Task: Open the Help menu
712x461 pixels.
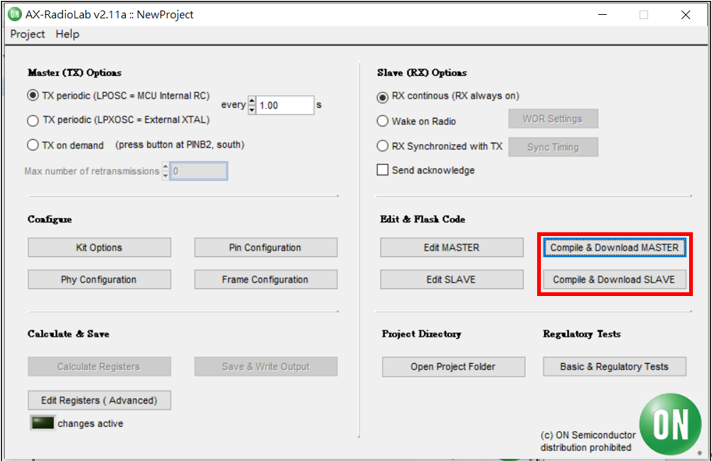Action: [x=67, y=34]
